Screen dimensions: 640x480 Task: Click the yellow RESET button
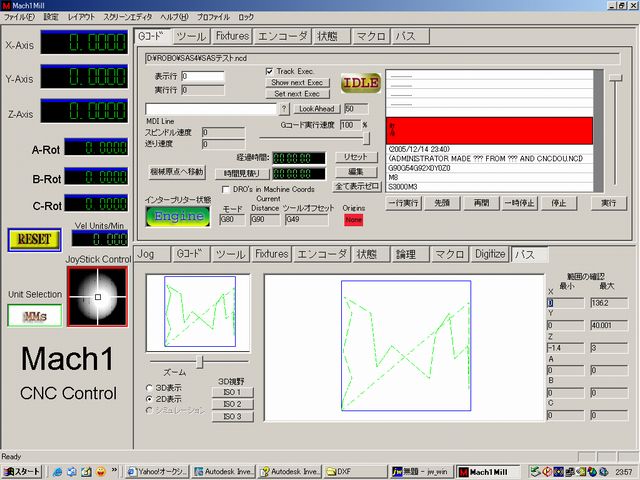click(x=35, y=240)
